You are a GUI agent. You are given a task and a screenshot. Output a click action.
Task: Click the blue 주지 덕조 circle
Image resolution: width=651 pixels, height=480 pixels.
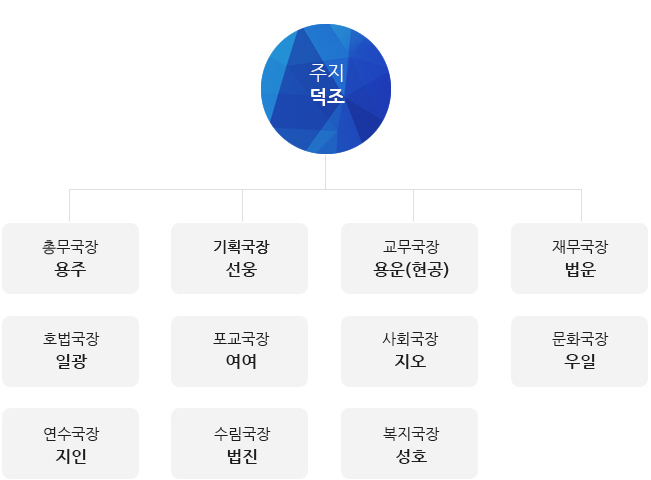coord(326,89)
